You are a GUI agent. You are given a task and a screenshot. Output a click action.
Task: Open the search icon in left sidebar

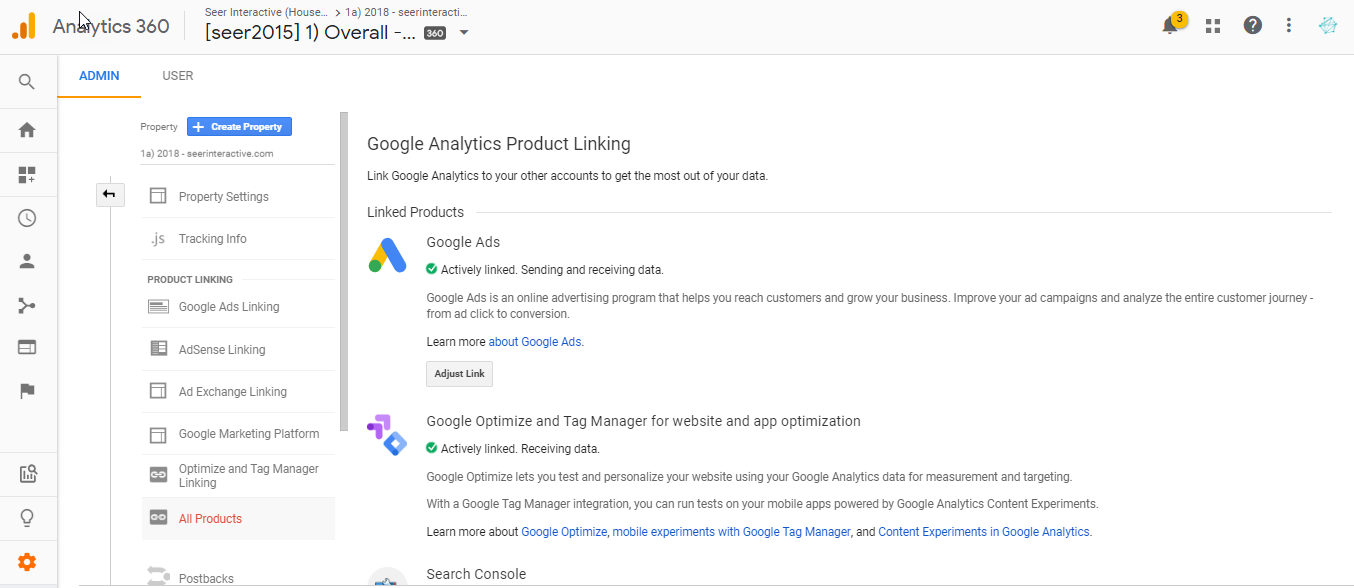27,82
